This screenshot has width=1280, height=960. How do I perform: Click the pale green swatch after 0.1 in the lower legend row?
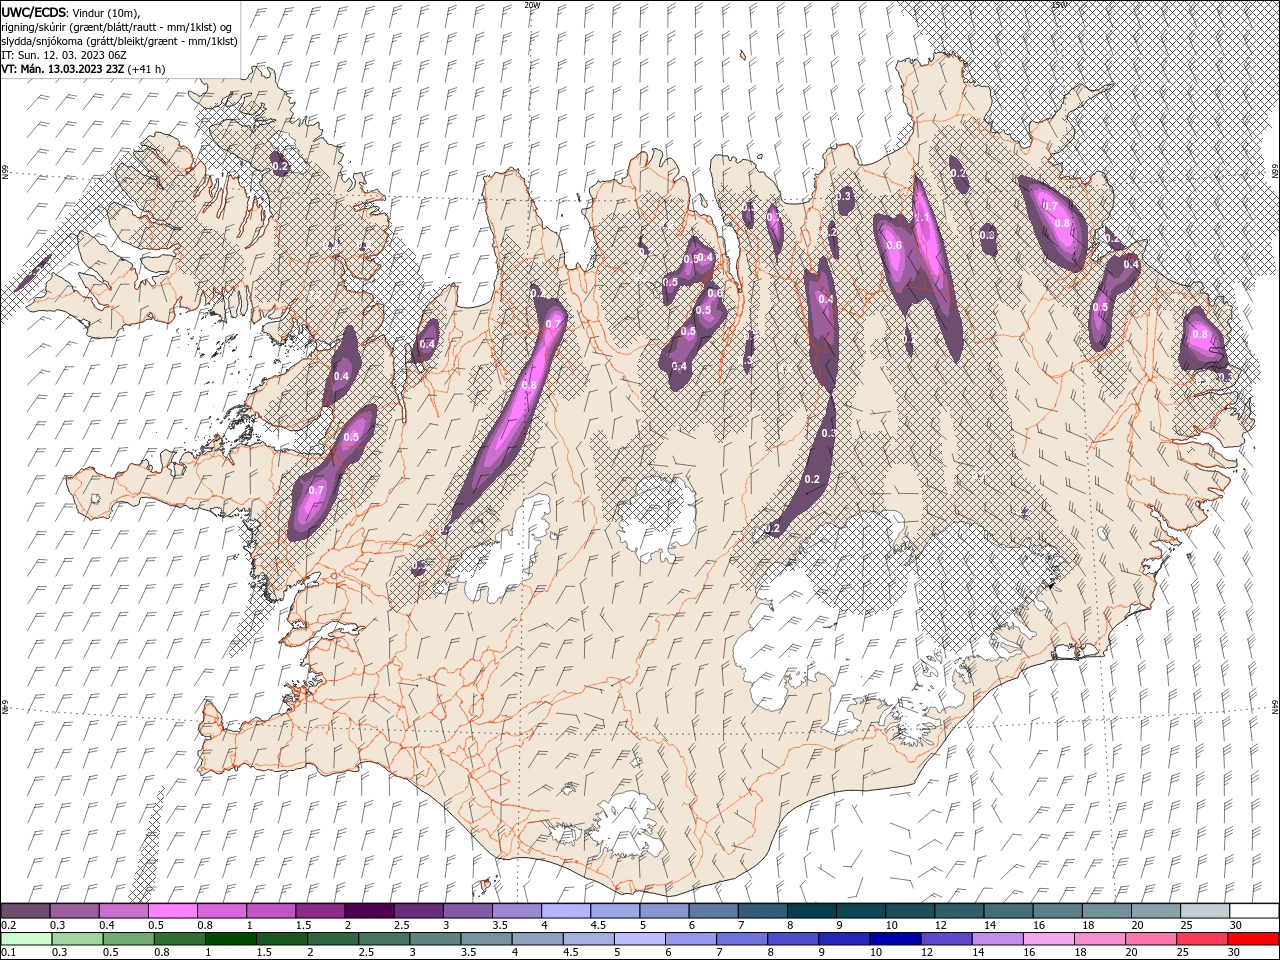click(25, 939)
